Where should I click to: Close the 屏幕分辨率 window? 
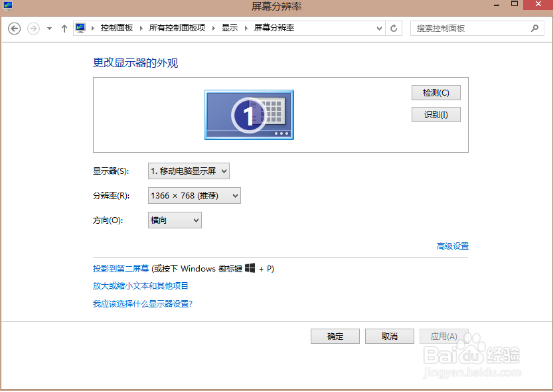pyautogui.click(x=538, y=5)
